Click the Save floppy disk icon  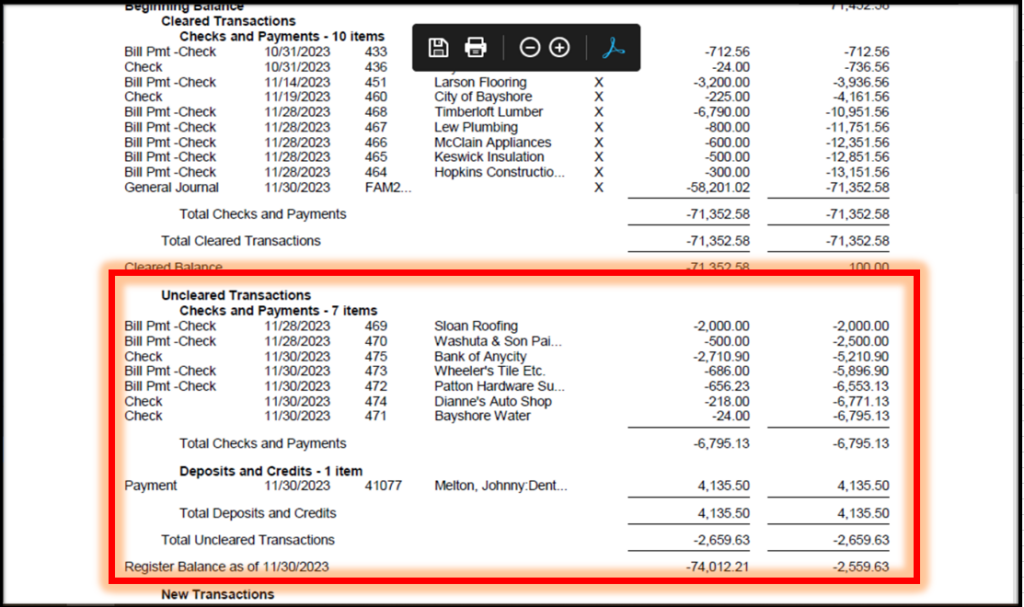coord(438,47)
